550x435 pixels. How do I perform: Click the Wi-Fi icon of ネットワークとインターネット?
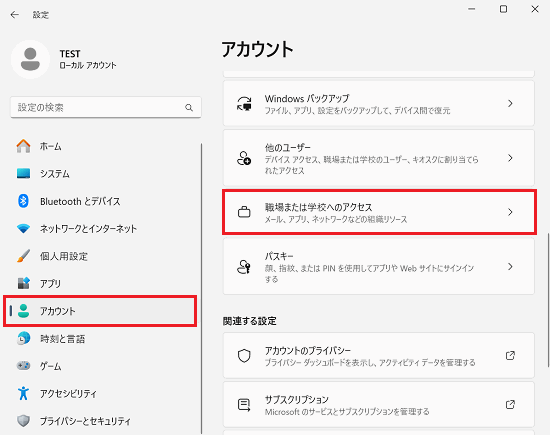(24, 229)
